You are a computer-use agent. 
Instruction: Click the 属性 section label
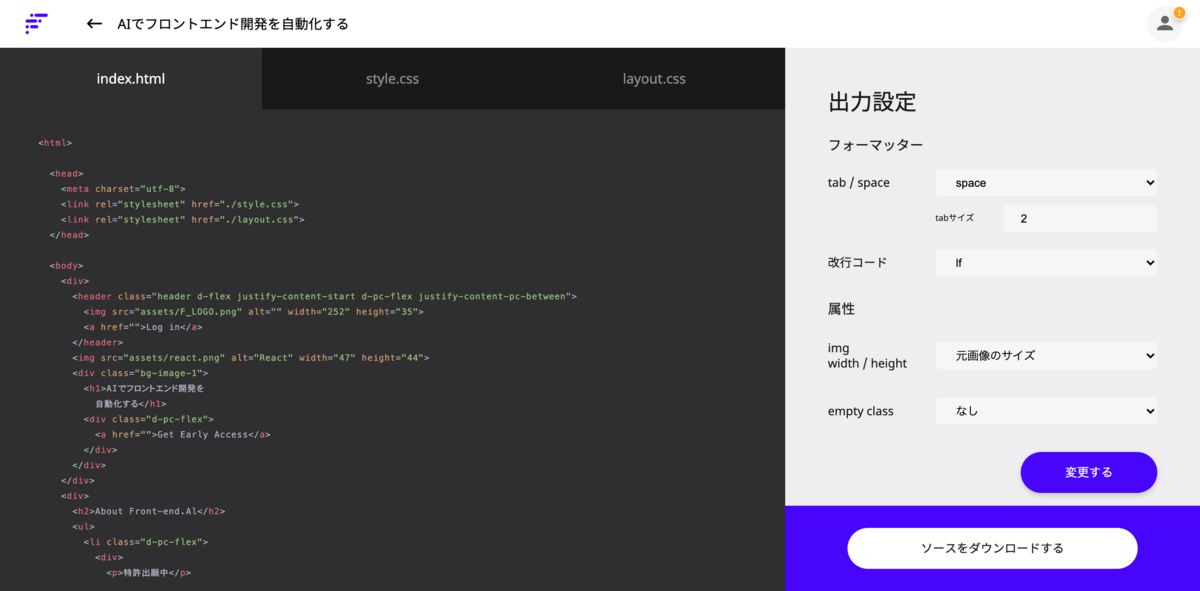[841, 309]
